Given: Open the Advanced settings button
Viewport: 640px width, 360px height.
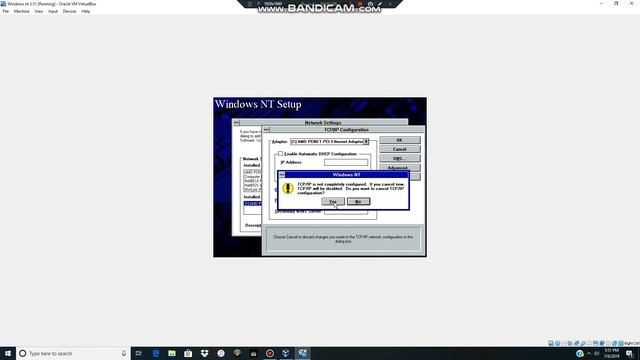Looking at the screenshot, I should point(400,167).
